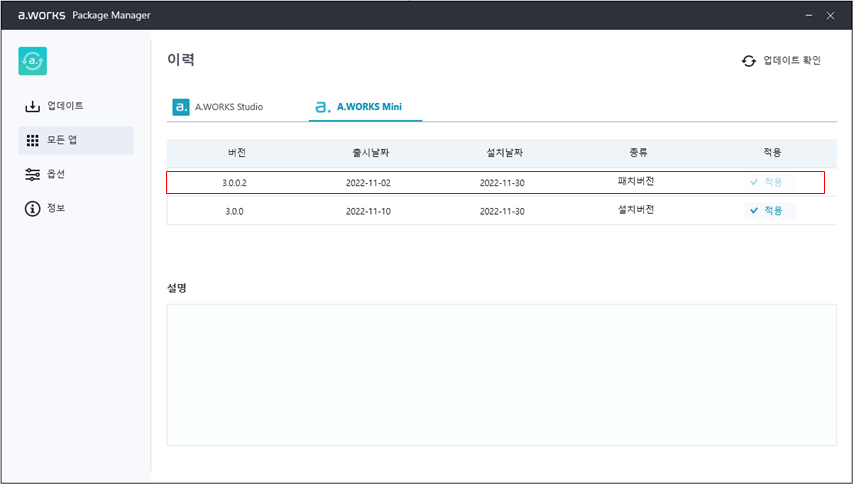Click the 업데이트 확인 button

coord(781,61)
